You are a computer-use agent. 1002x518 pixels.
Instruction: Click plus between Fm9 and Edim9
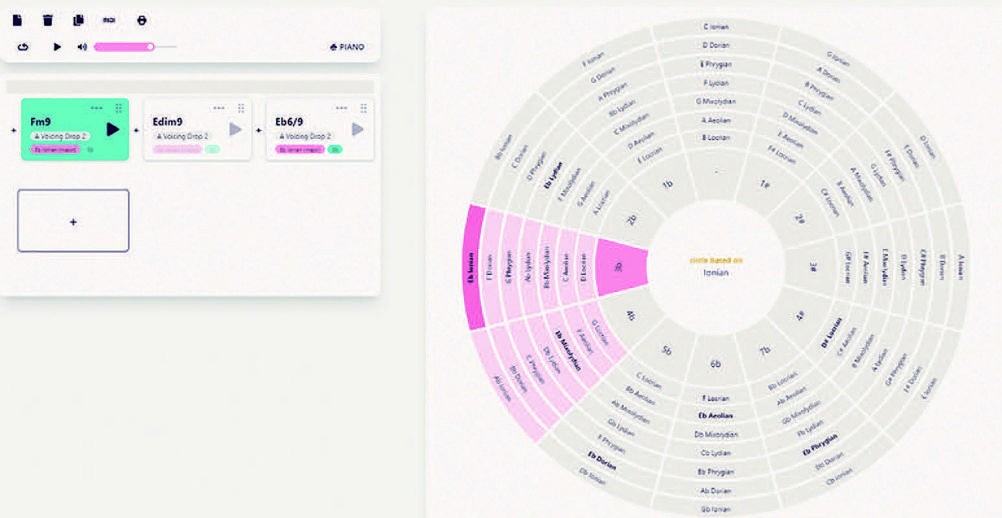tap(136, 130)
